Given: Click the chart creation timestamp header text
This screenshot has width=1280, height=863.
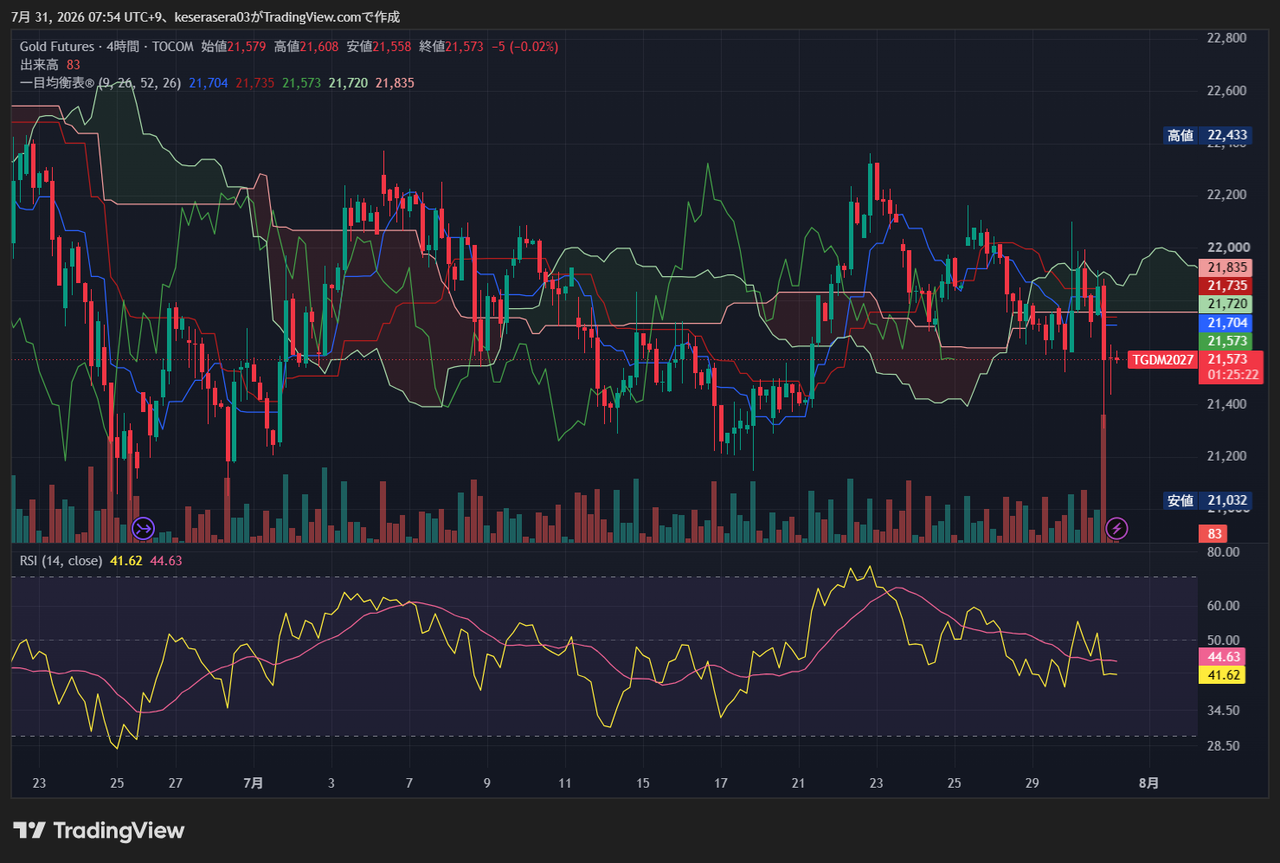Looking at the screenshot, I should pyautogui.click(x=205, y=17).
